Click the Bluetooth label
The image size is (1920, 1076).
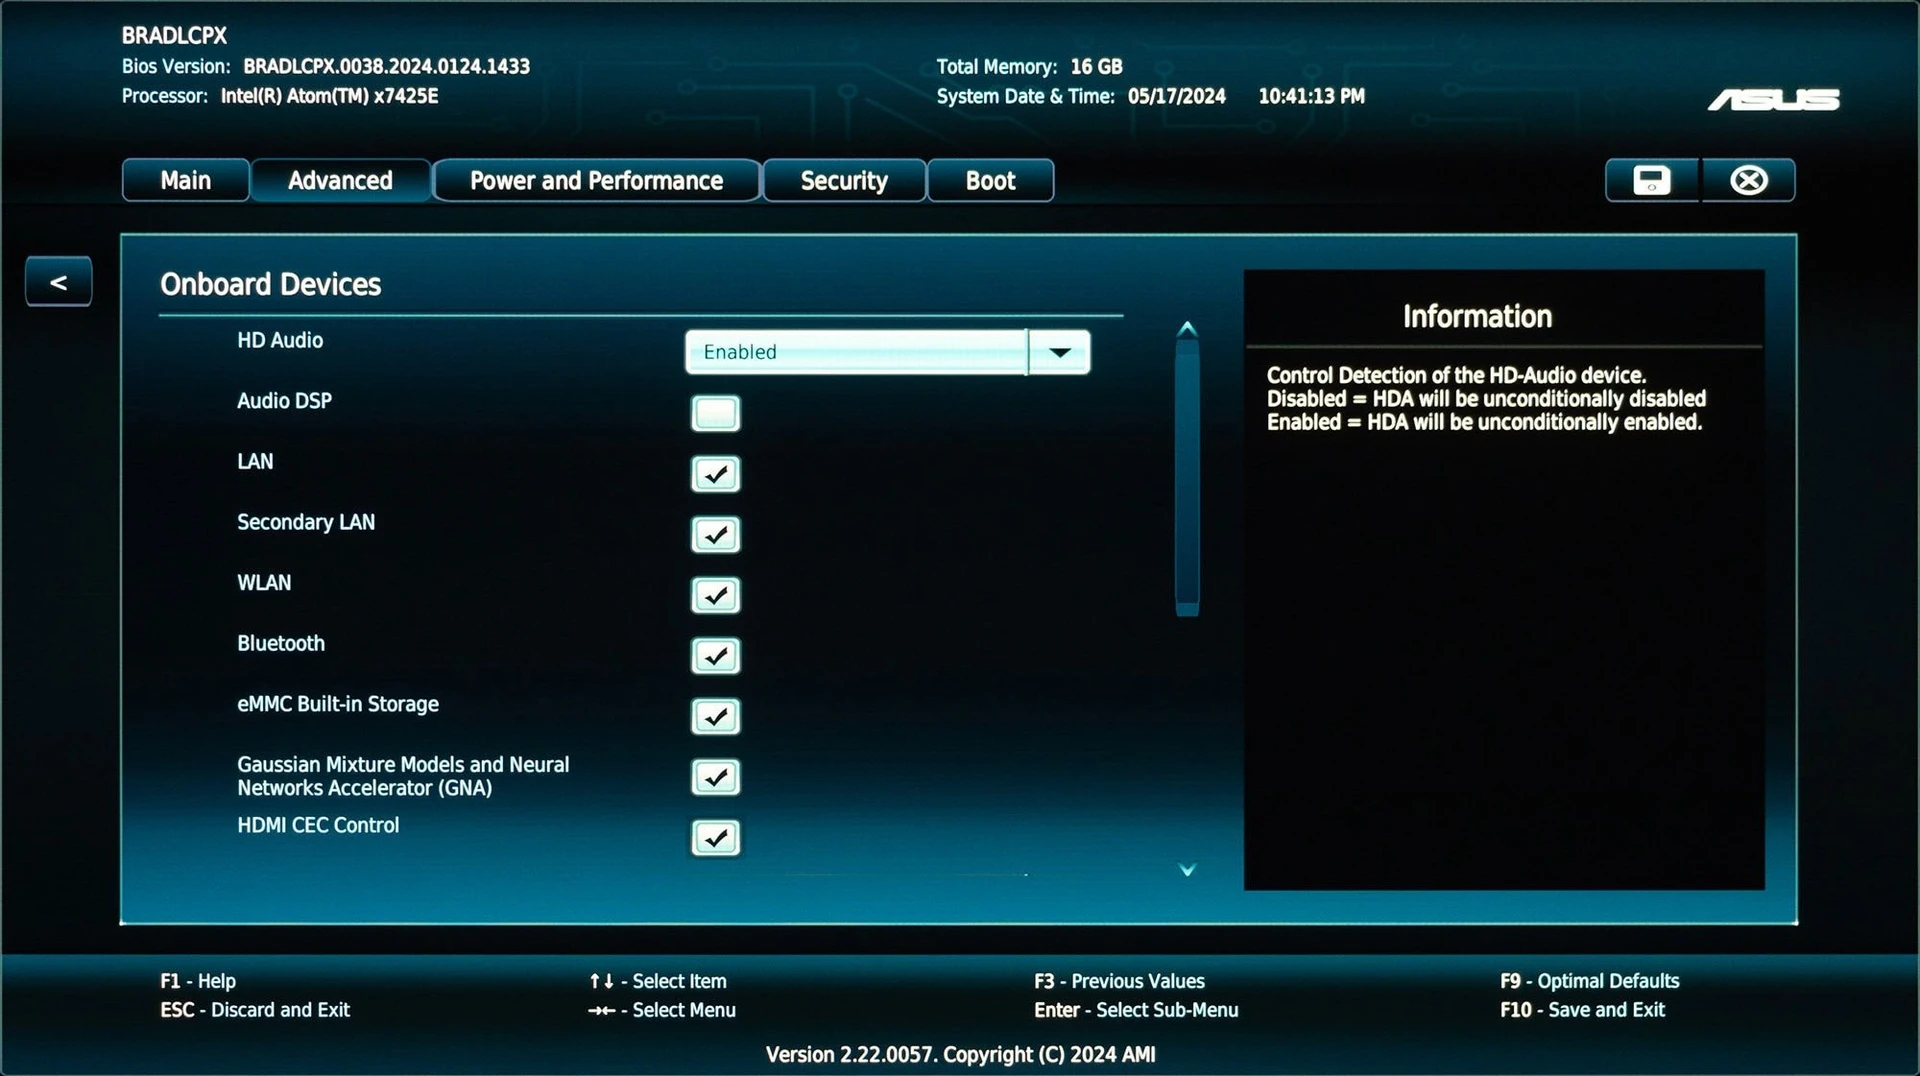281,644
